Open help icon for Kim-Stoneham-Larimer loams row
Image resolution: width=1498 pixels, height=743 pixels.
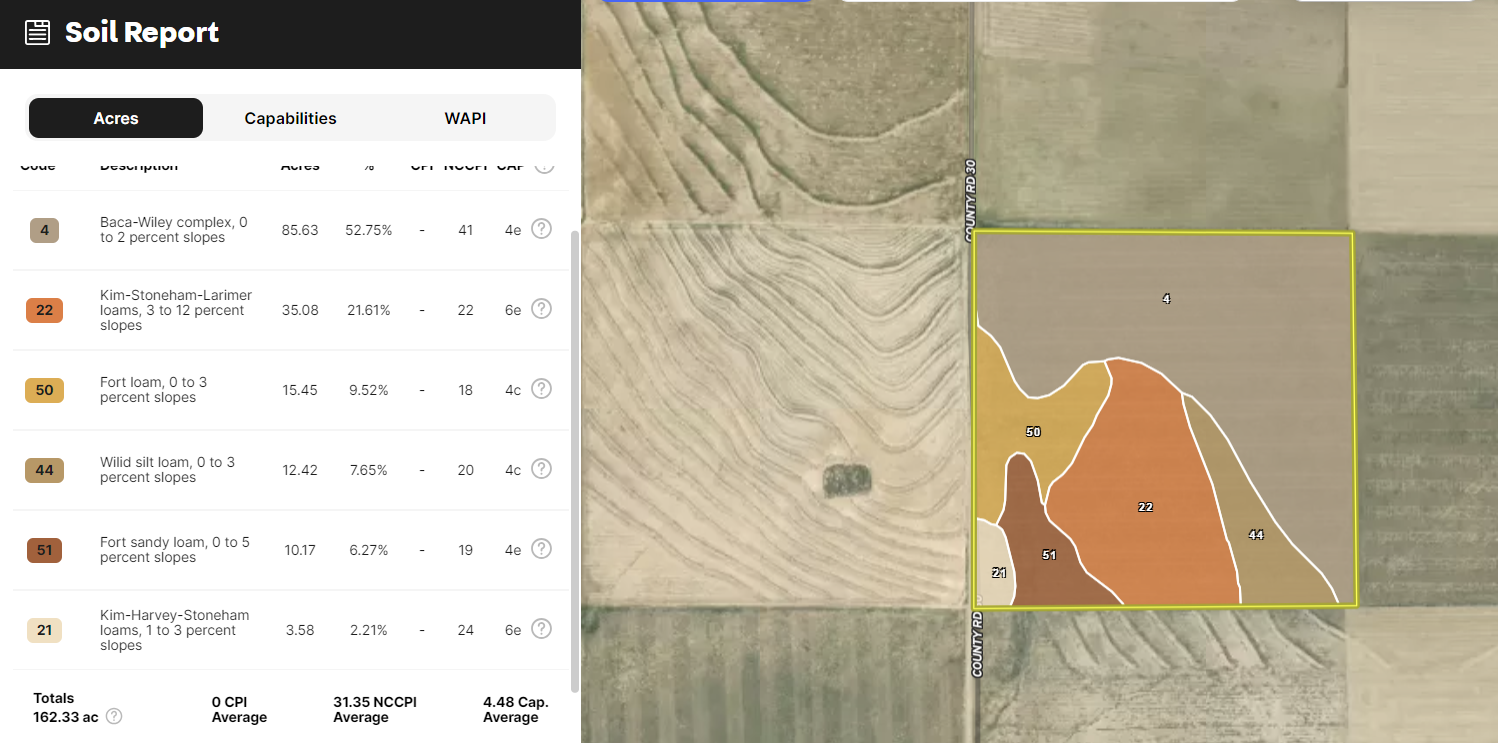541,309
